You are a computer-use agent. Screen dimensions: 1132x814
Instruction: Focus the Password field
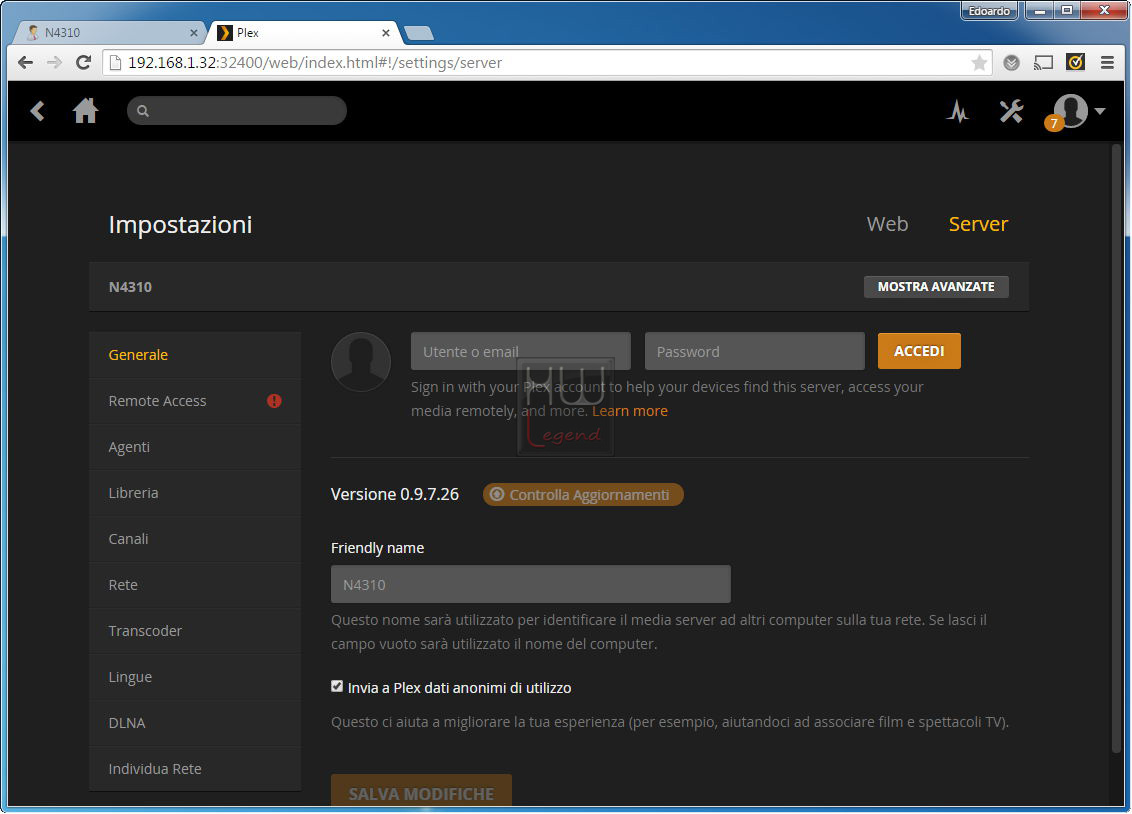pos(754,351)
